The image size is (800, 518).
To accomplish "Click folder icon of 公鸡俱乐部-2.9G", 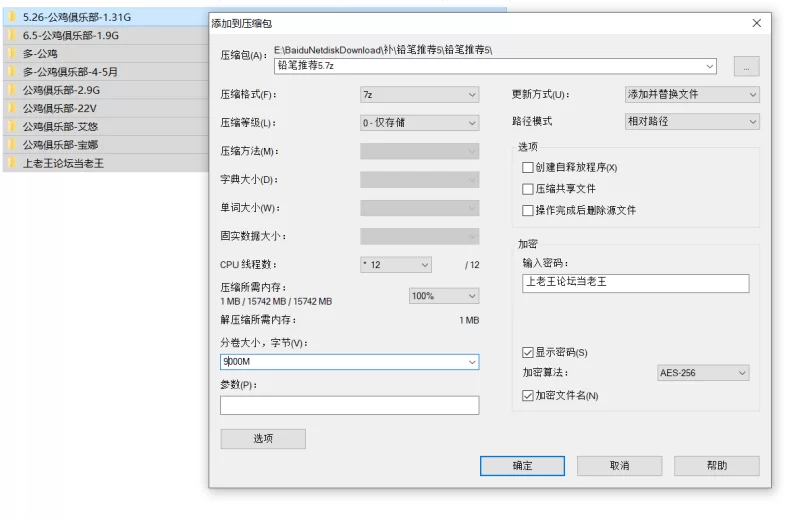I will [x=12, y=90].
